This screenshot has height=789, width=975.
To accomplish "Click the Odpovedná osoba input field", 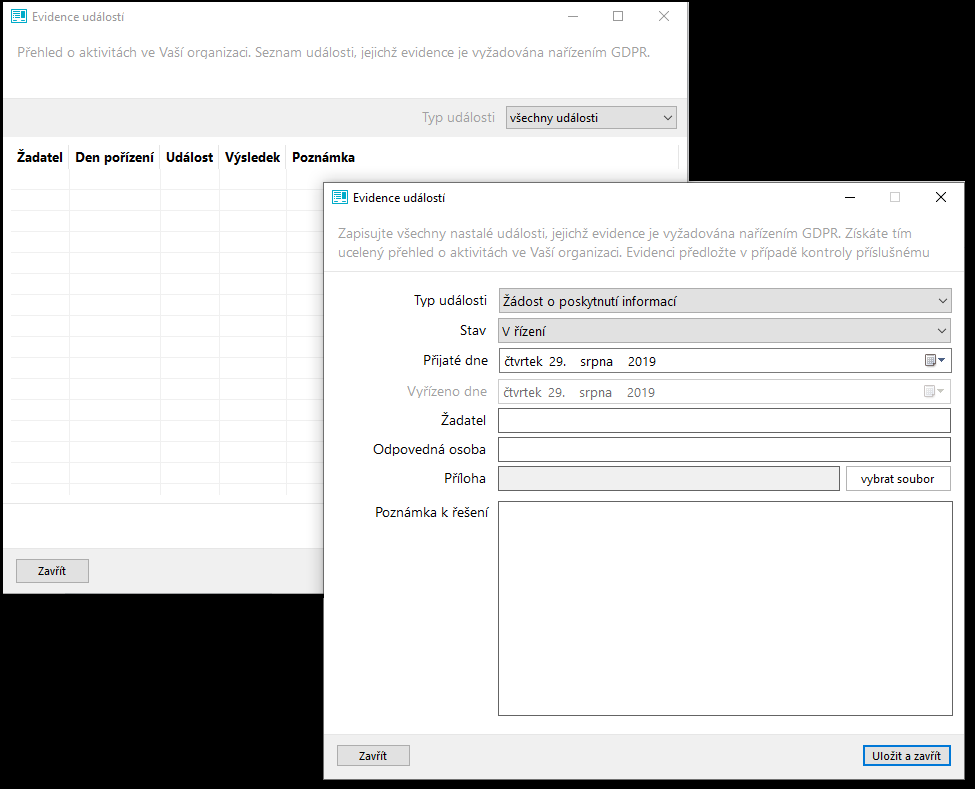I will coord(724,450).
